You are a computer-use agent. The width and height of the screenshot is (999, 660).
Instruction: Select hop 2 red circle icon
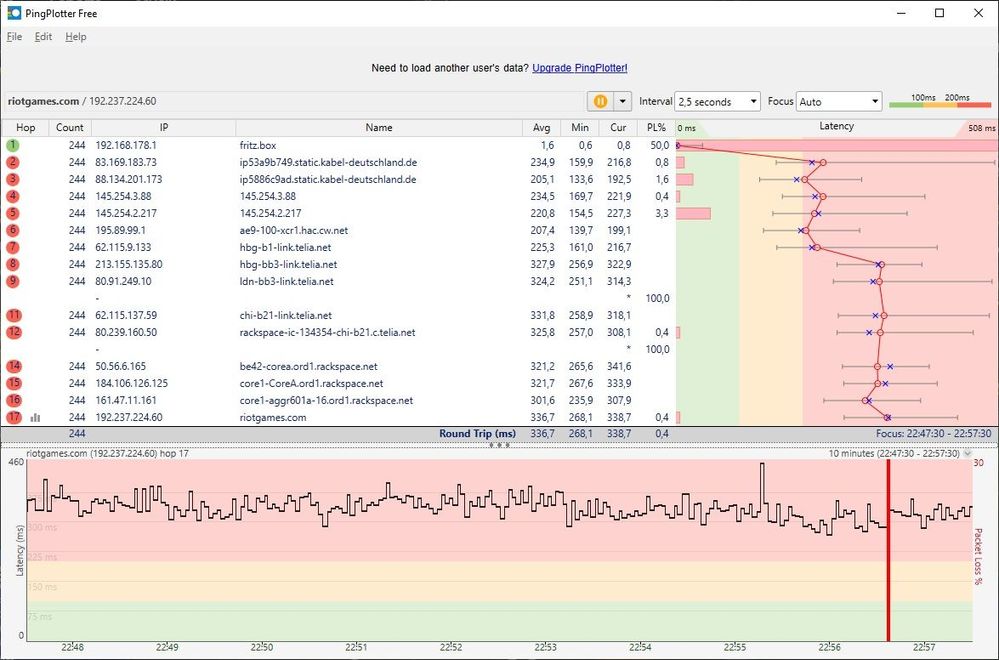(13, 162)
